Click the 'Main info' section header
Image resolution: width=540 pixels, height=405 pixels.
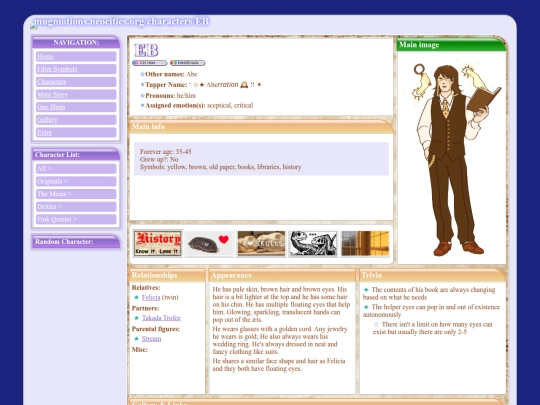pos(261,126)
